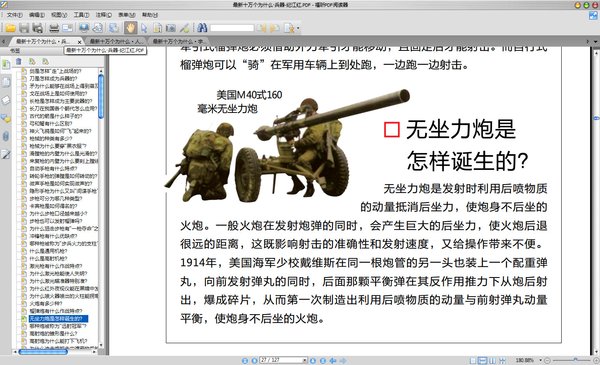Click the email envelope toolbar icon
This screenshot has width=600, height=365.
67,28
